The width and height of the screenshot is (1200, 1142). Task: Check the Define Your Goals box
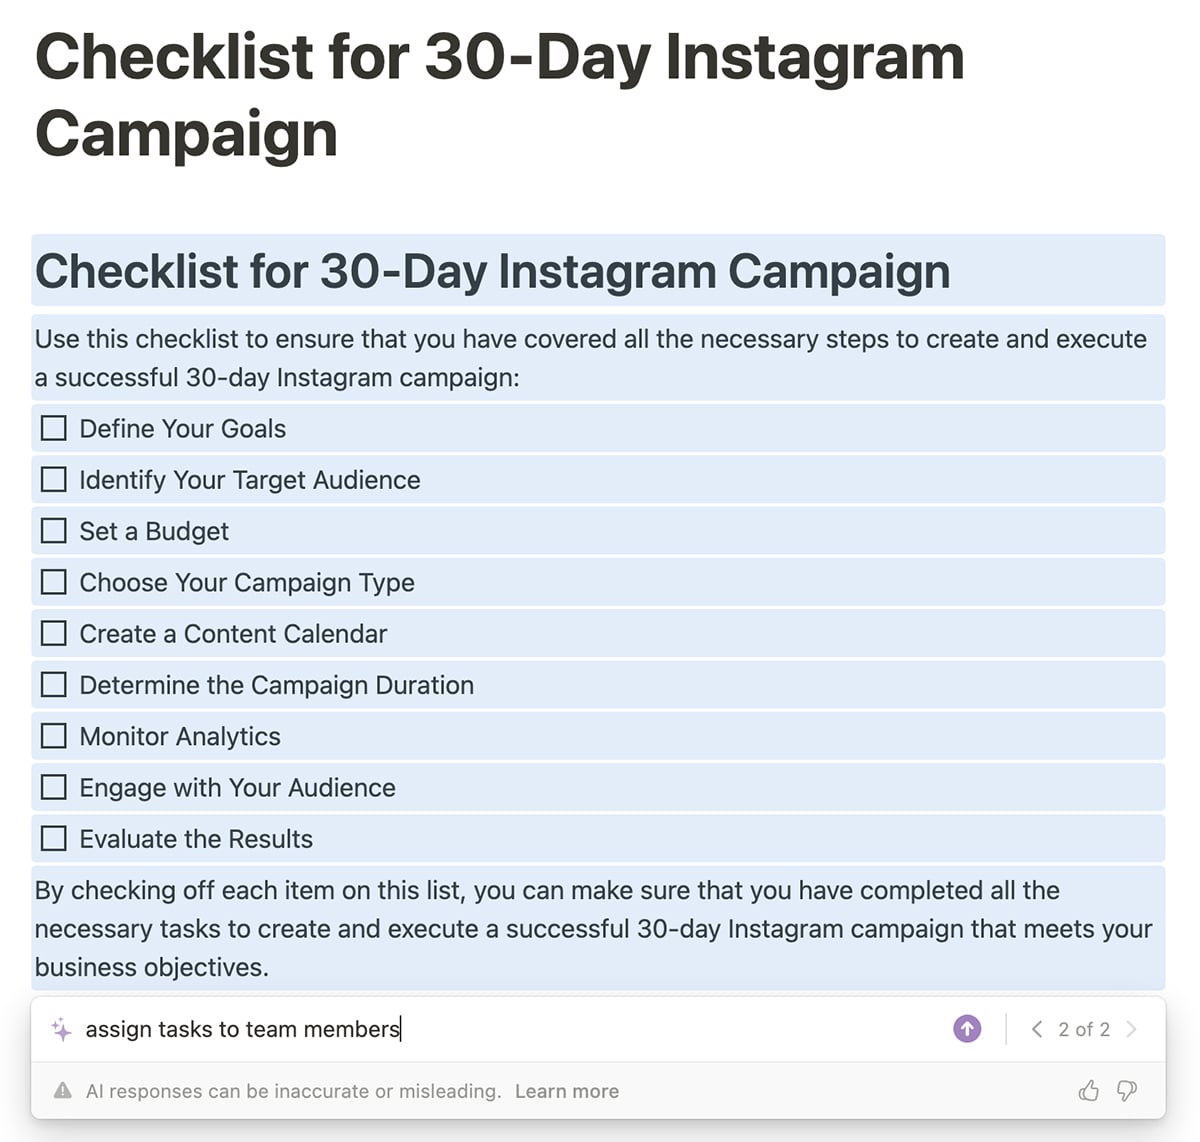(x=54, y=429)
